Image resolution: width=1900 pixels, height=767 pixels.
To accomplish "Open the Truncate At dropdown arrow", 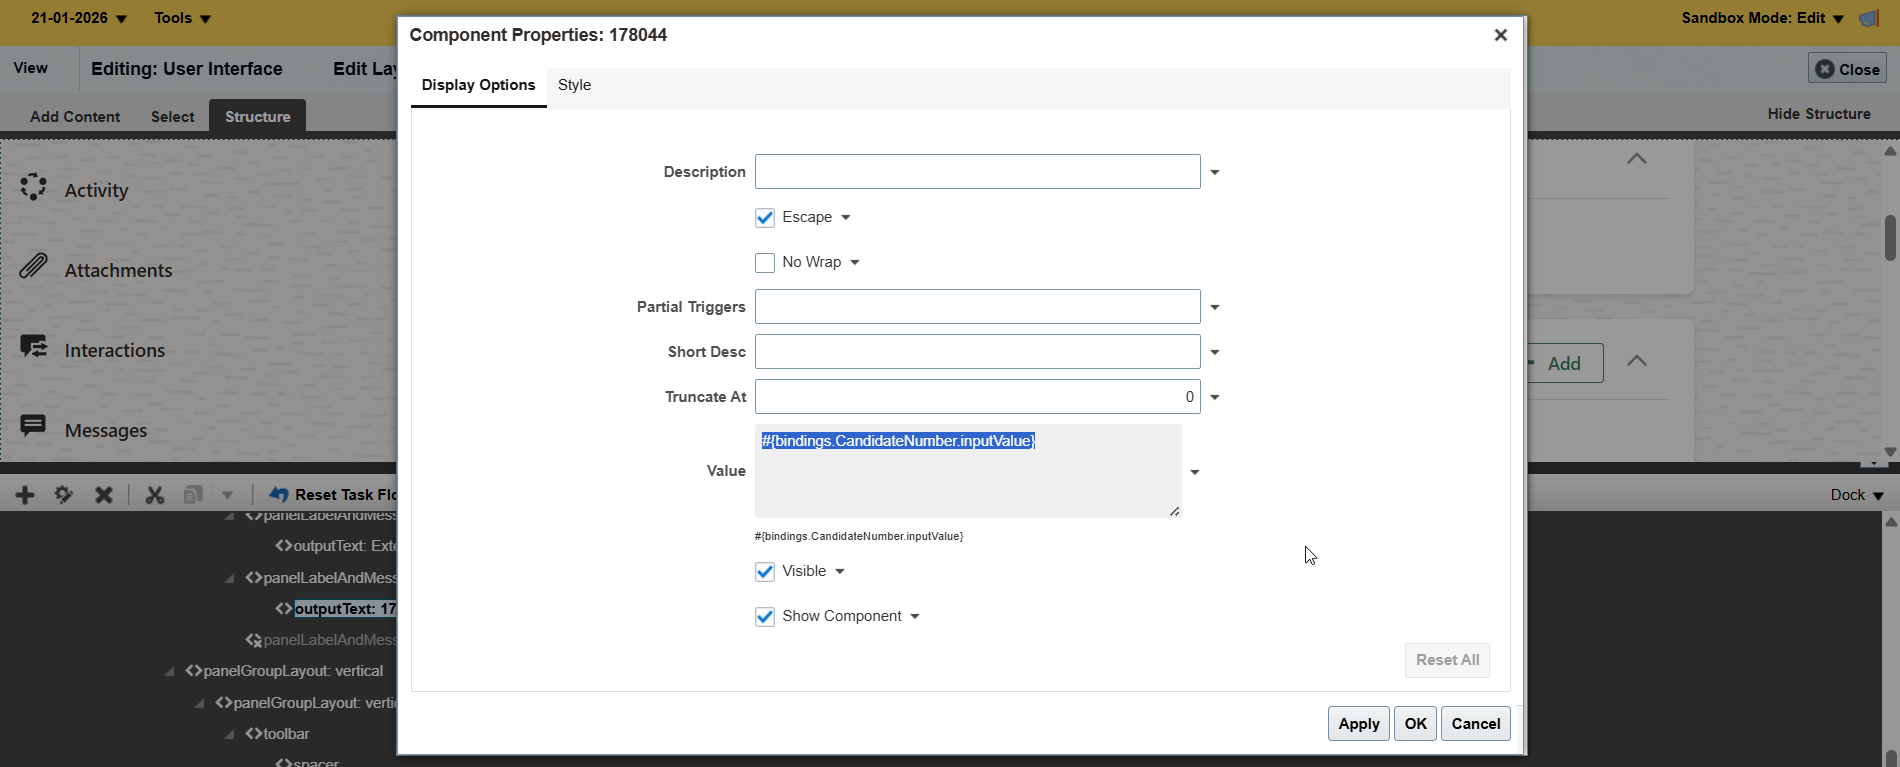I will 1215,398.
